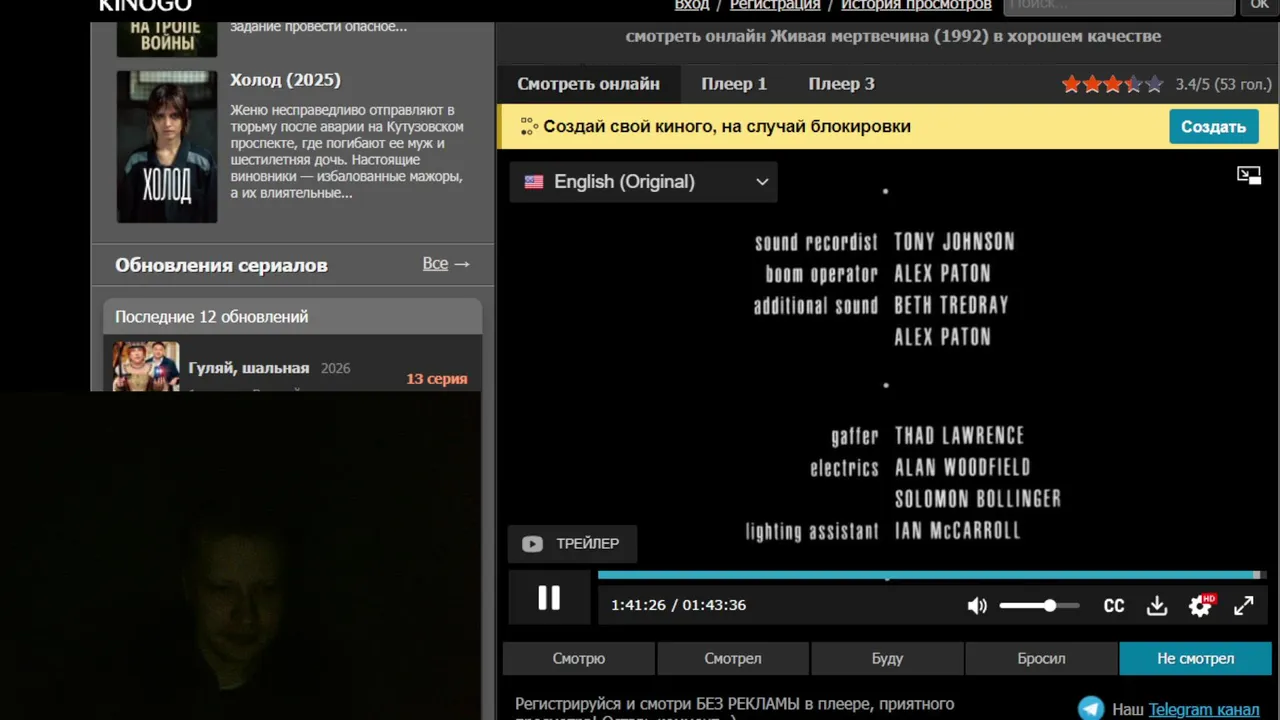Mark film as Смотрю
The width and height of the screenshot is (1280, 720).
click(x=579, y=659)
